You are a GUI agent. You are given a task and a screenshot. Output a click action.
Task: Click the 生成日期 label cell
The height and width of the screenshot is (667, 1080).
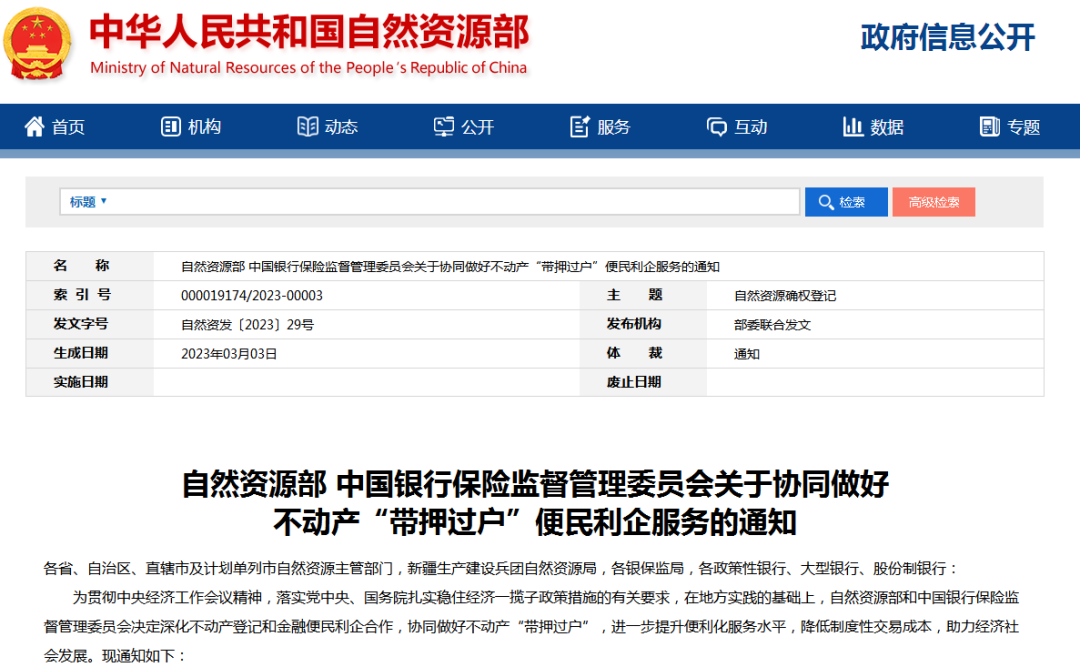pos(90,353)
